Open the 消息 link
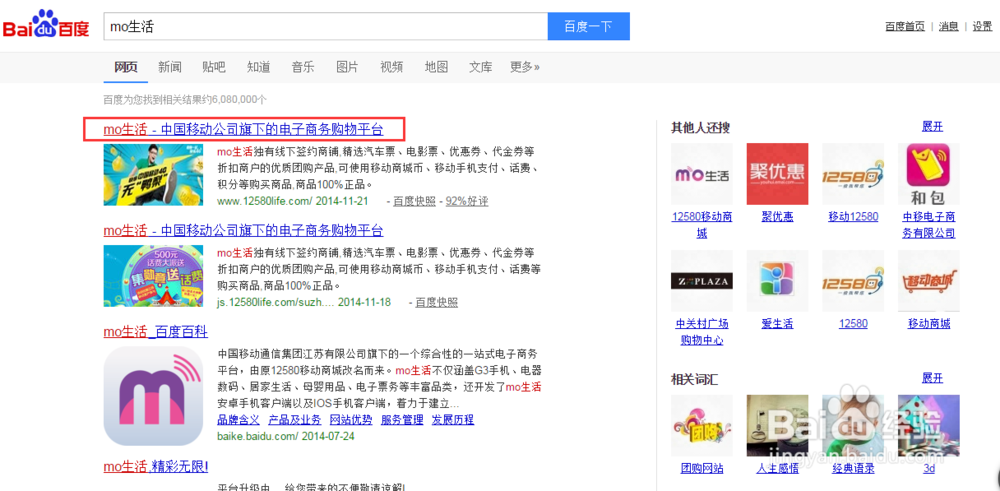The width and height of the screenshot is (1000, 491). pos(948,26)
